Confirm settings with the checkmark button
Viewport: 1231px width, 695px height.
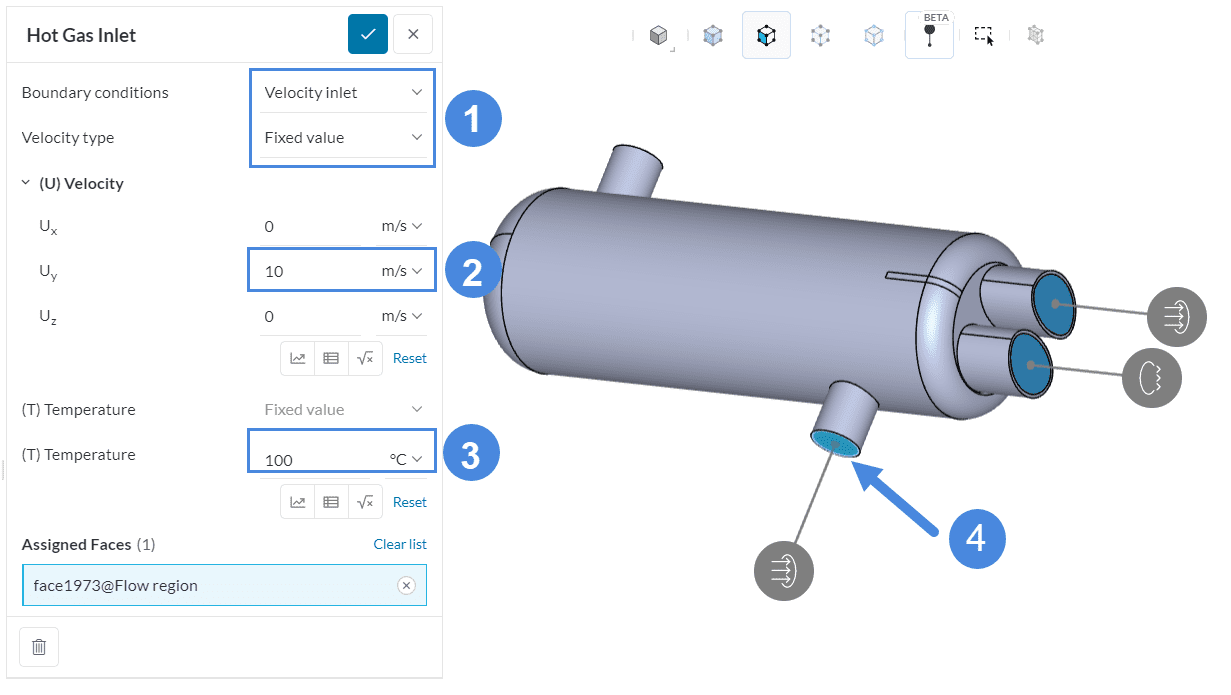[x=368, y=35]
